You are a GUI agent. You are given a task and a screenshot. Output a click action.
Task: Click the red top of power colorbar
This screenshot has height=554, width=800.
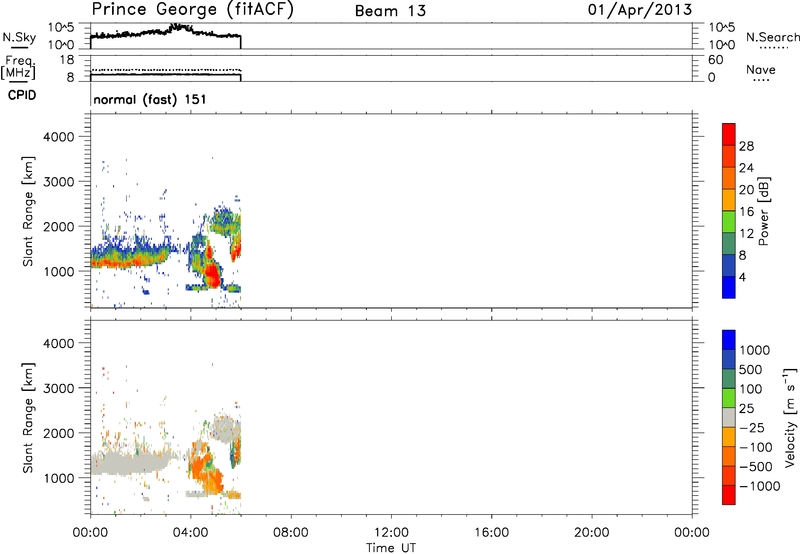pos(729,134)
